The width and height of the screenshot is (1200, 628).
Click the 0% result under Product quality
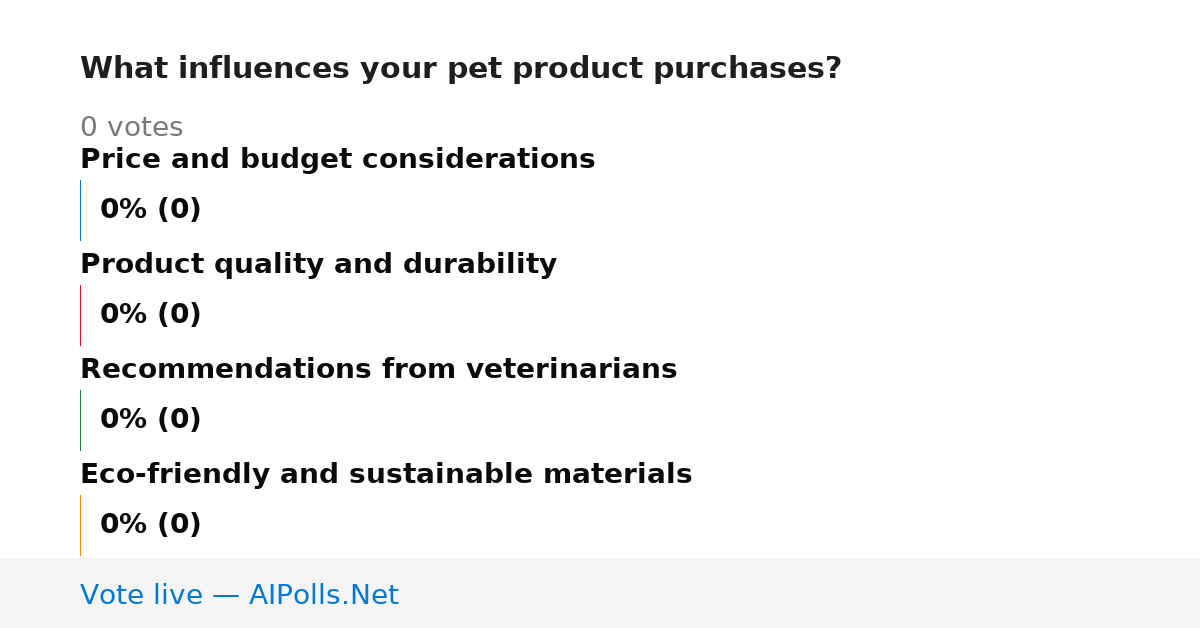click(150, 315)
